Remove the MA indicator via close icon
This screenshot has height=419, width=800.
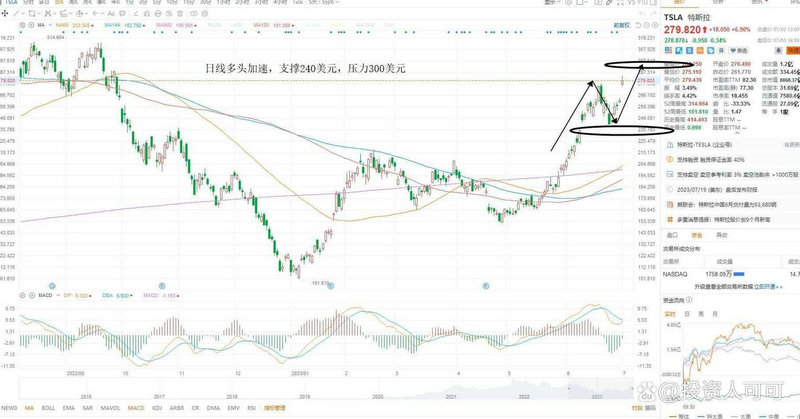(31, 25)
